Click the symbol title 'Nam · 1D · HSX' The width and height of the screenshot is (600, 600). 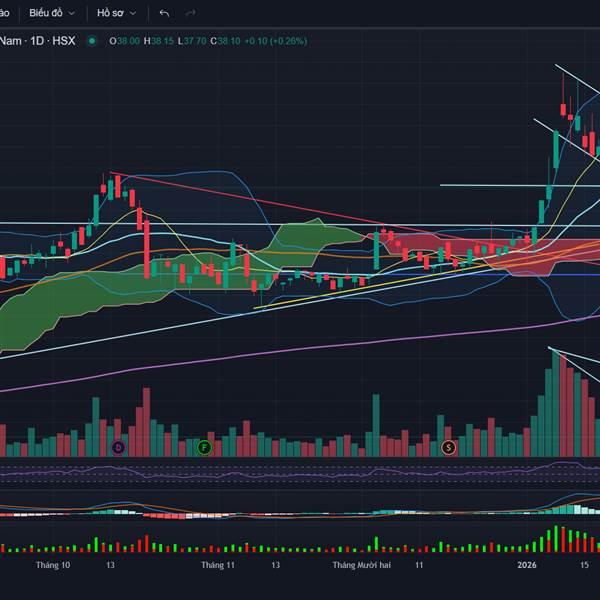click(38, 41)
